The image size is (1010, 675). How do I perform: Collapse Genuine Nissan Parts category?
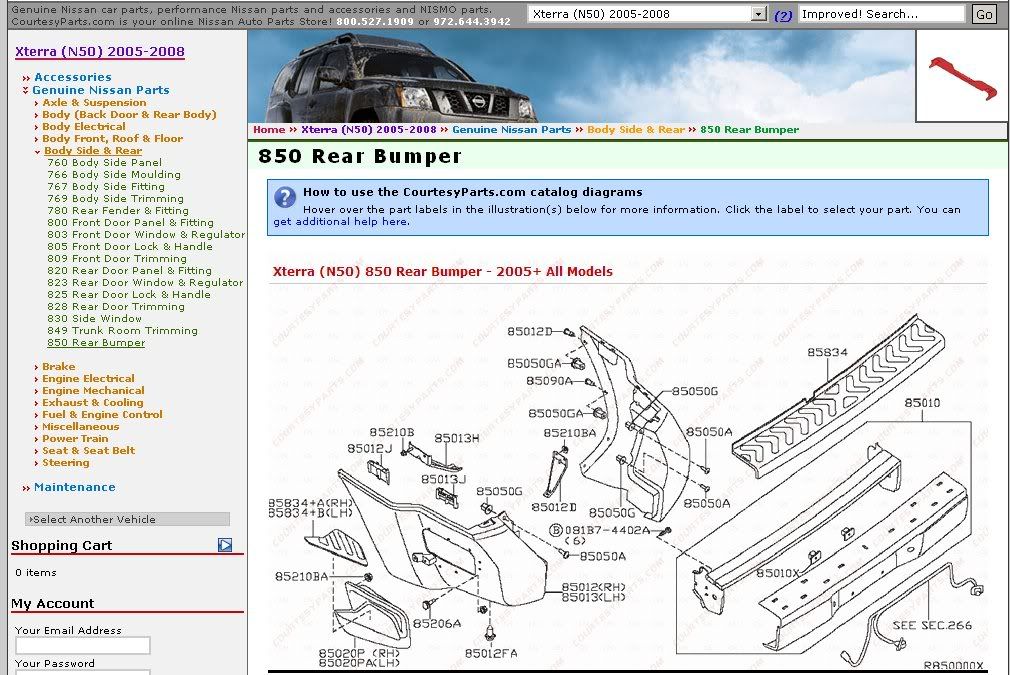(x=100, y=90)
